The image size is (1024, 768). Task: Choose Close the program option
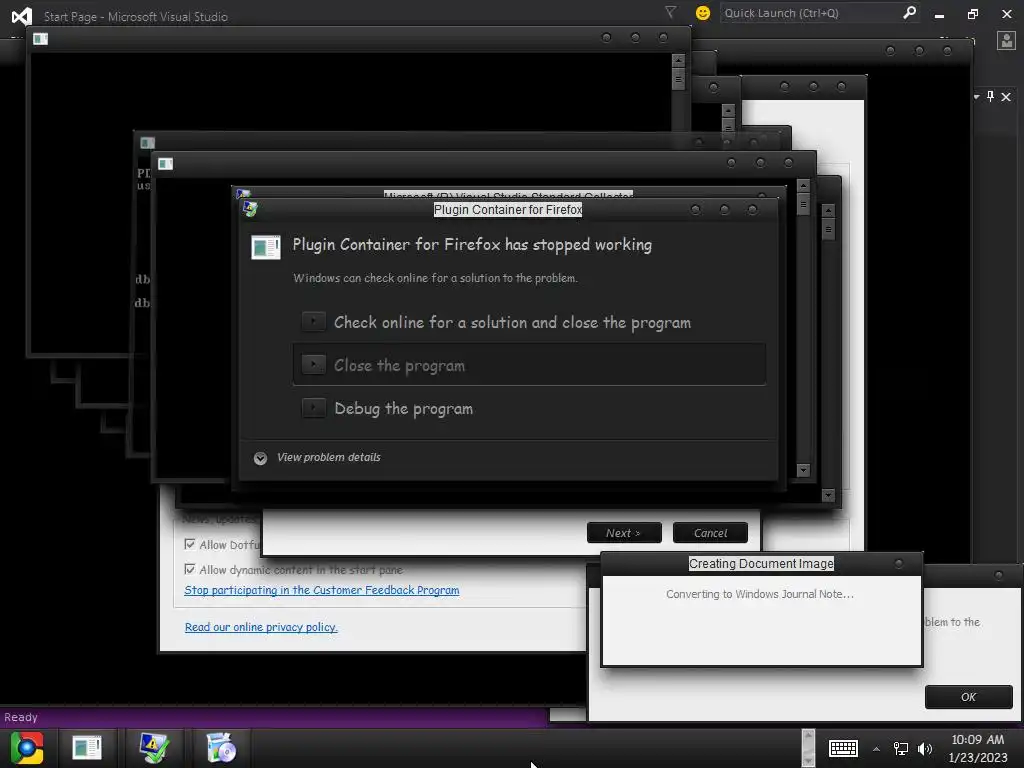529,365
